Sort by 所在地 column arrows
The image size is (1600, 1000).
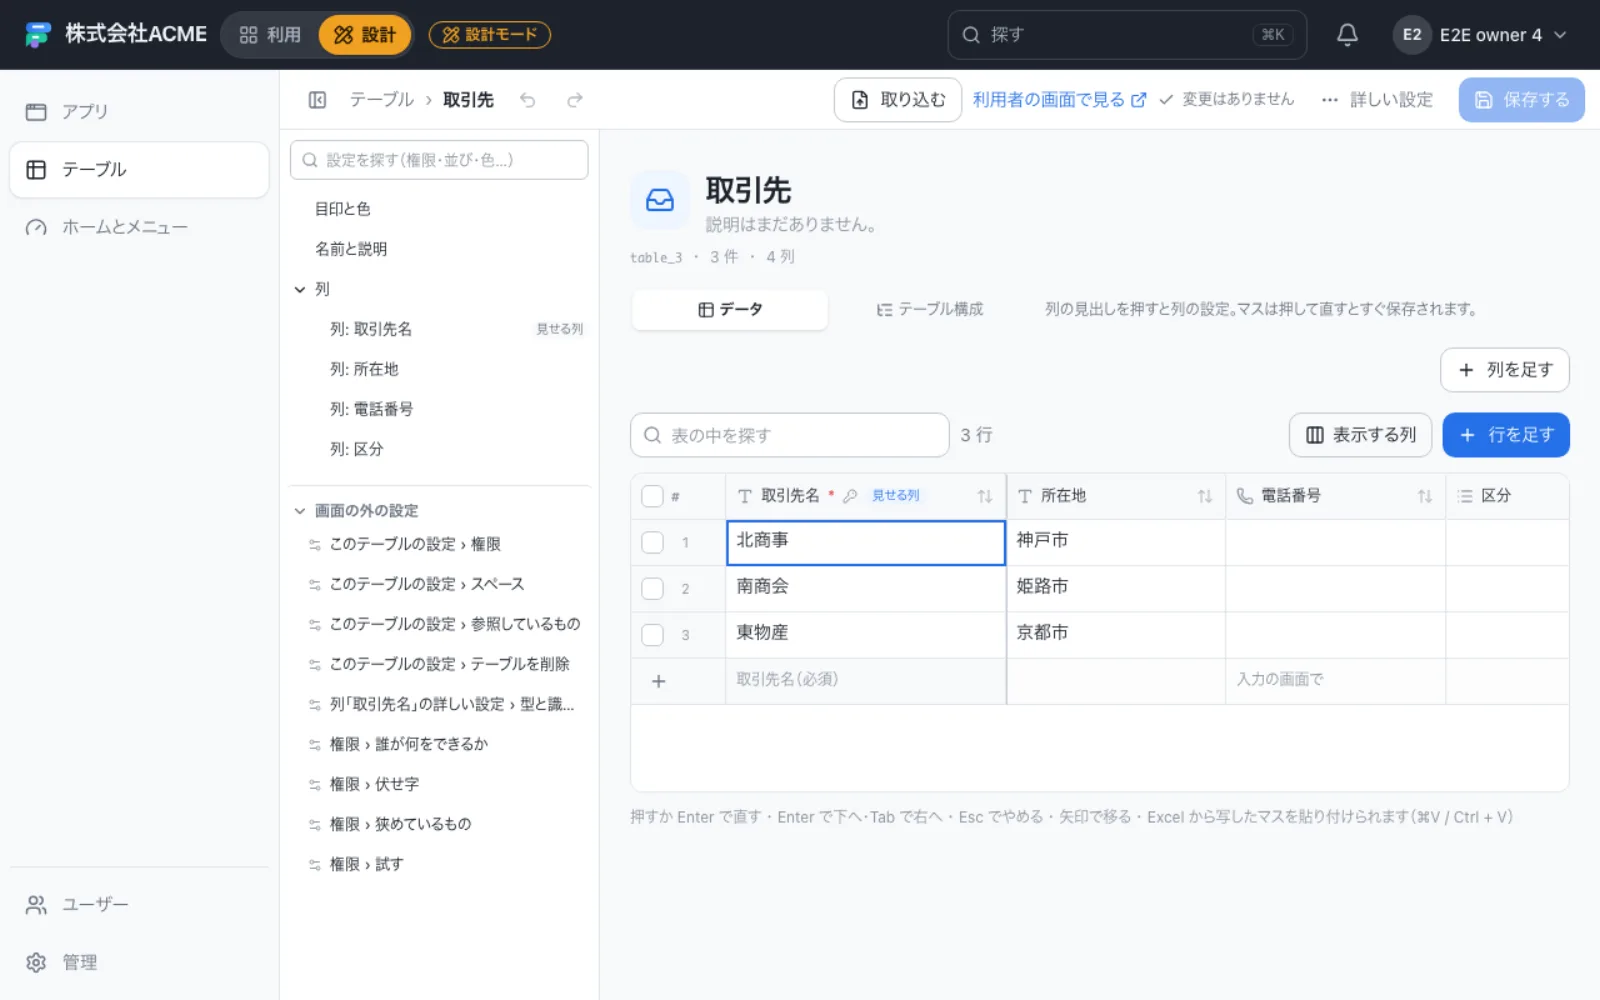tap(1205, 496)
